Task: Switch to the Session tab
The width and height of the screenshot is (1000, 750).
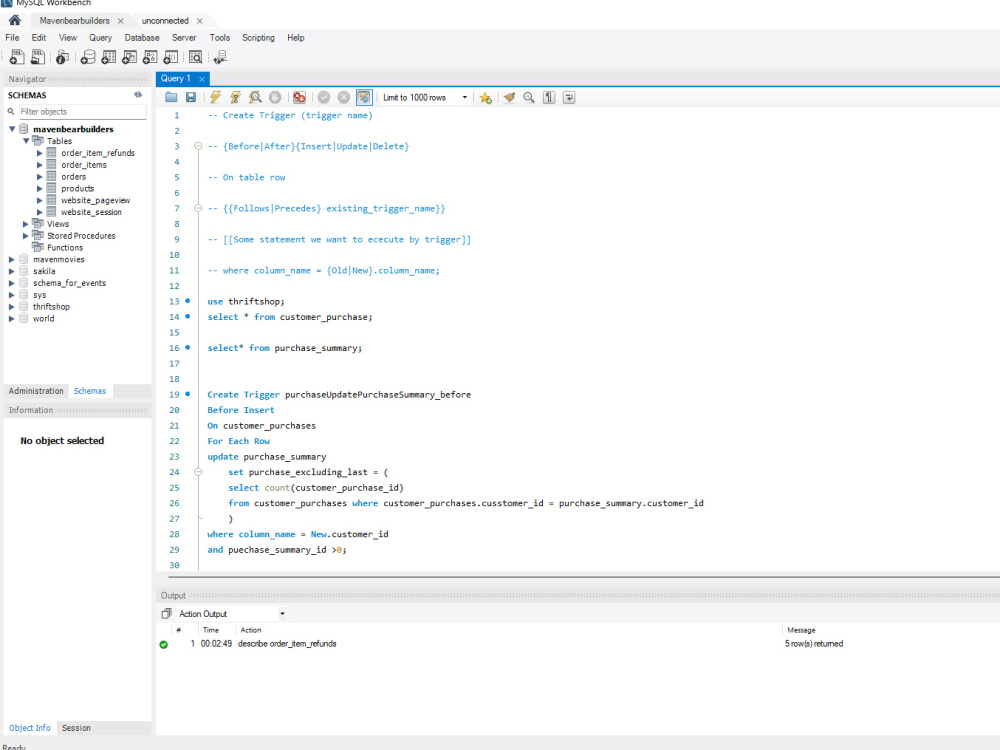Action: point(76,728)
